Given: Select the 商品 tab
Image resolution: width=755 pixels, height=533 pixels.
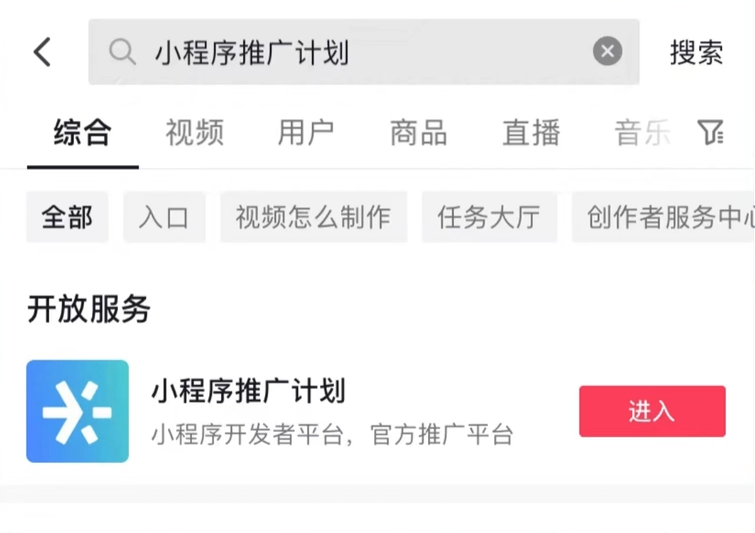Looking at the screenshot, I should [x=418, y=133].
